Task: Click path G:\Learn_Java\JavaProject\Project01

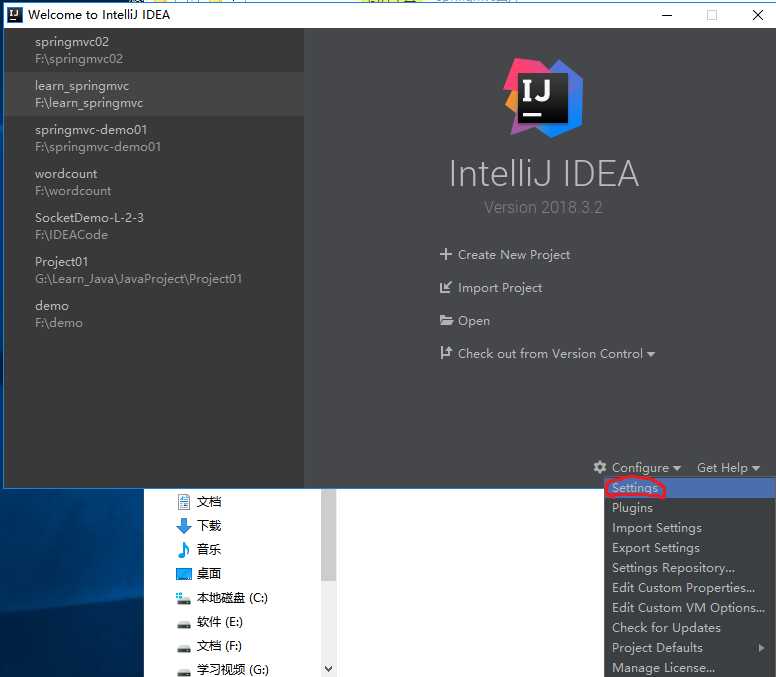Action: pos(139,279)
